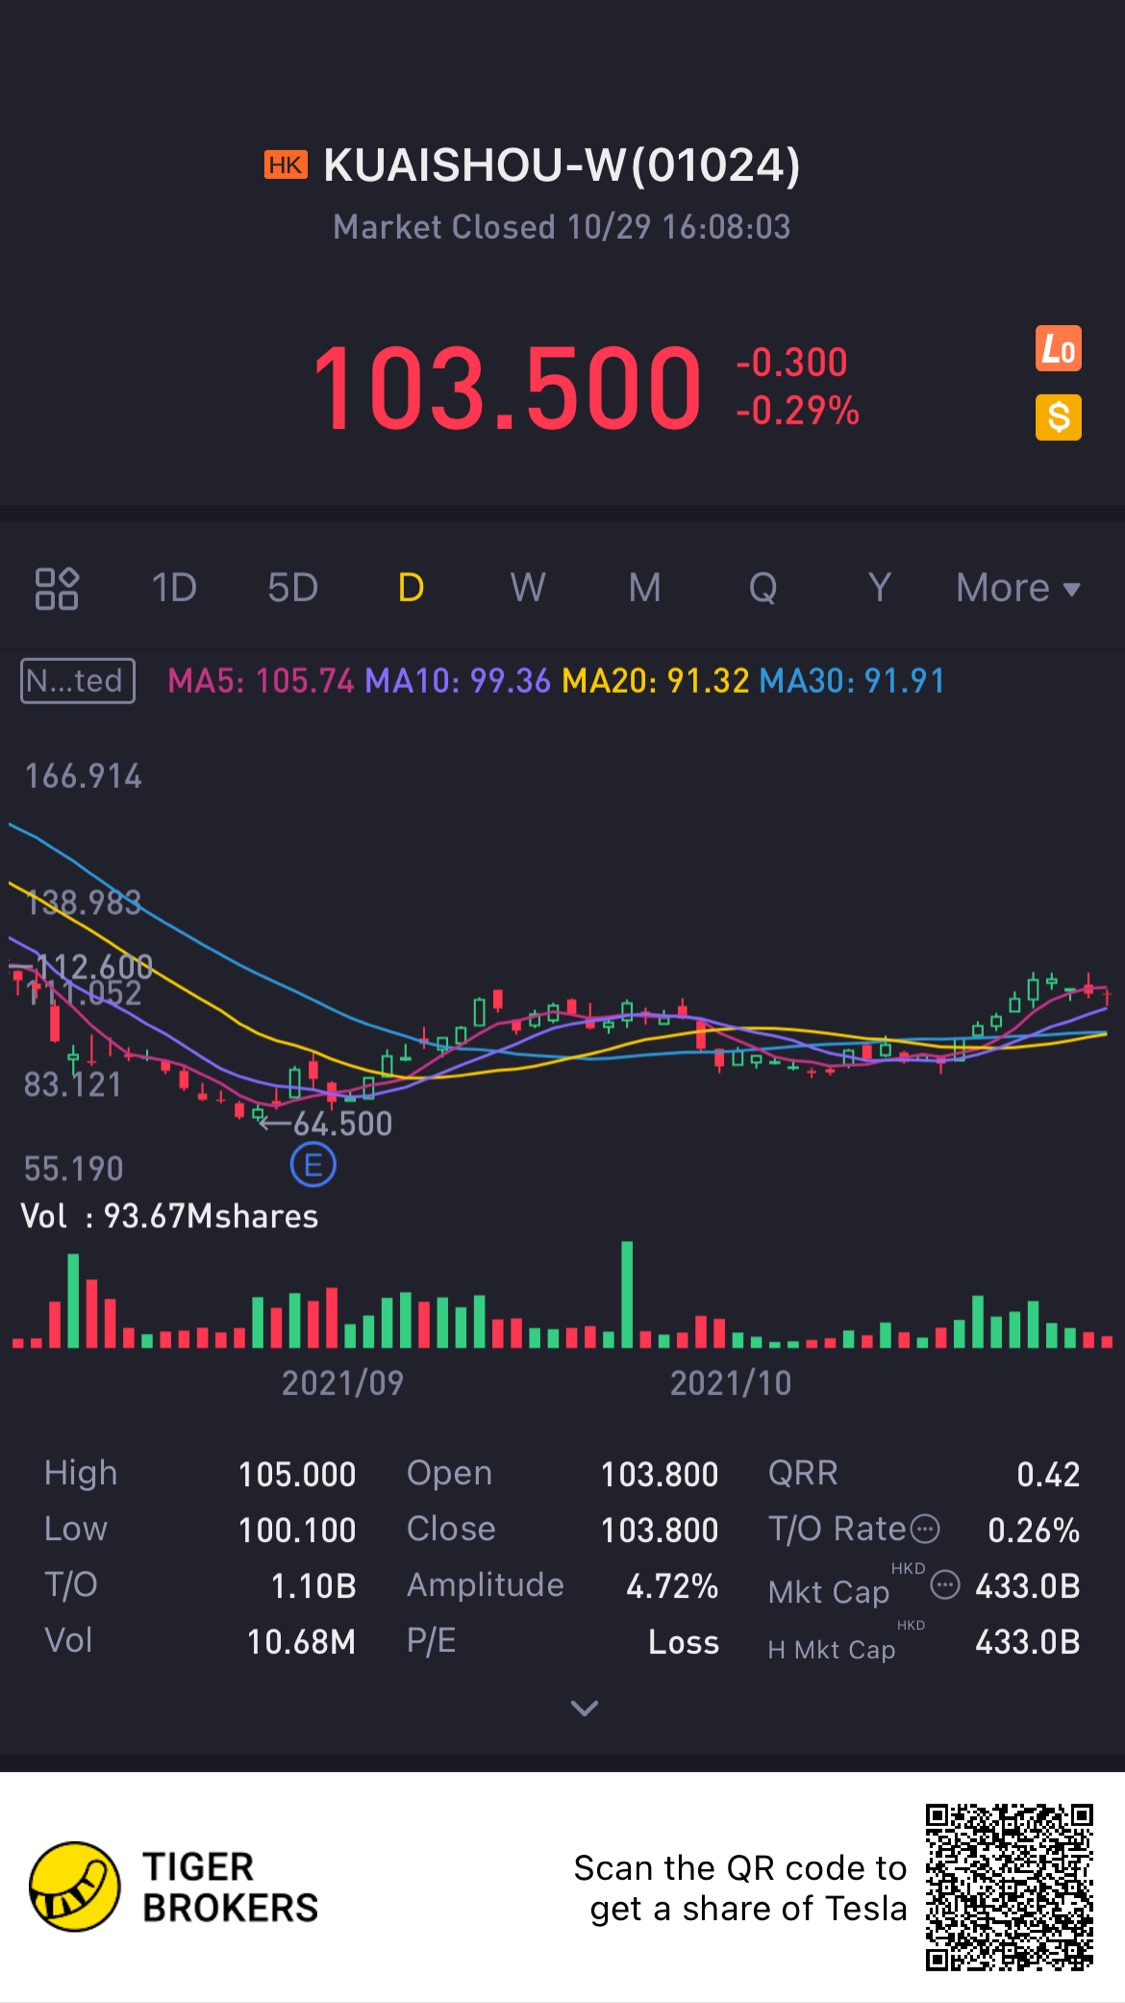Viewport: 1125px width, 2003px height.
Task: Tap Vol : 93.67Mshares label
Action: pos(170,1216)
